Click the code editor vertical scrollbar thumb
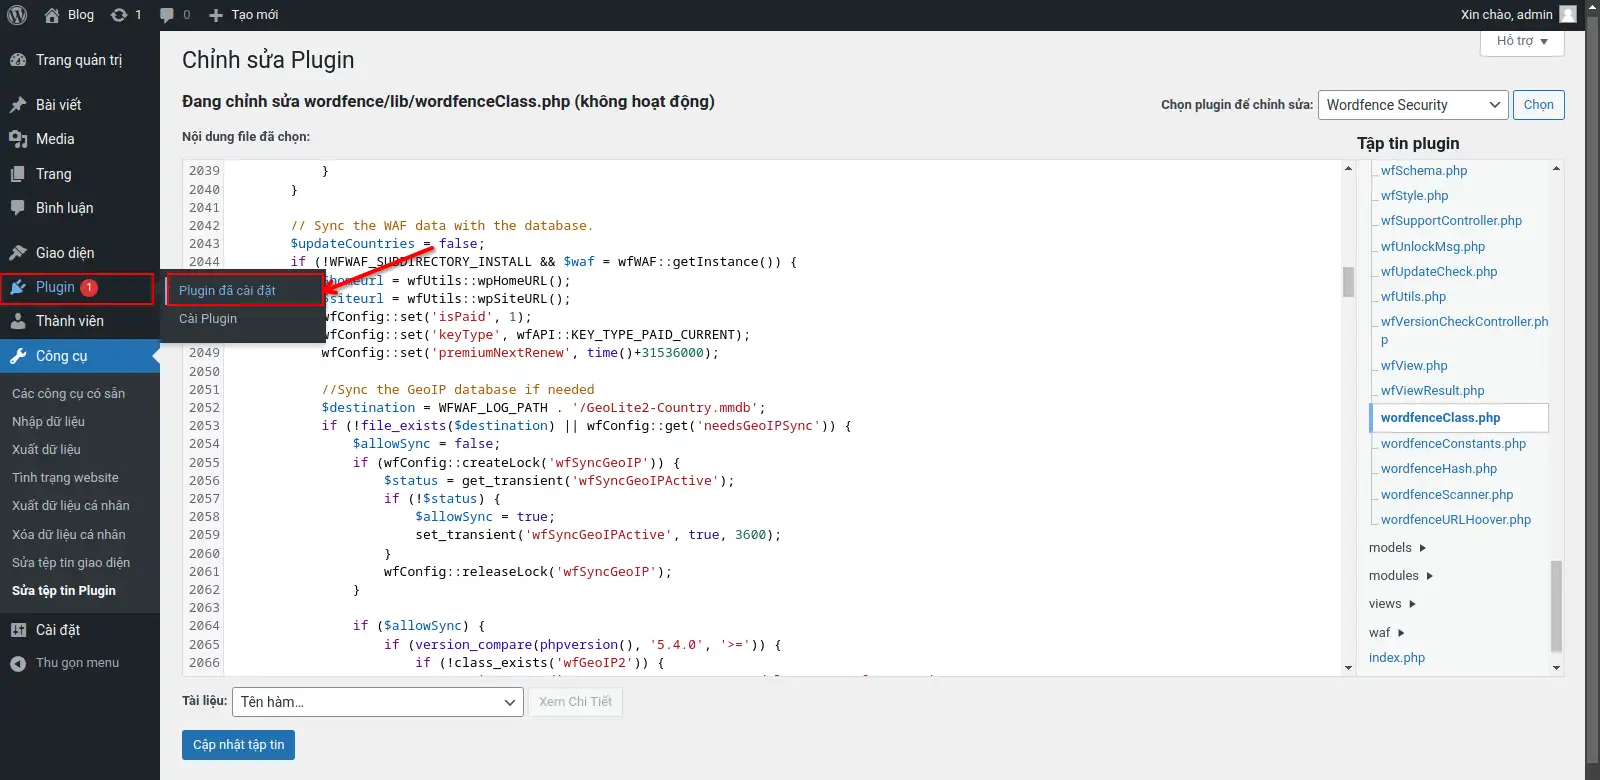 pos(1348,282)
